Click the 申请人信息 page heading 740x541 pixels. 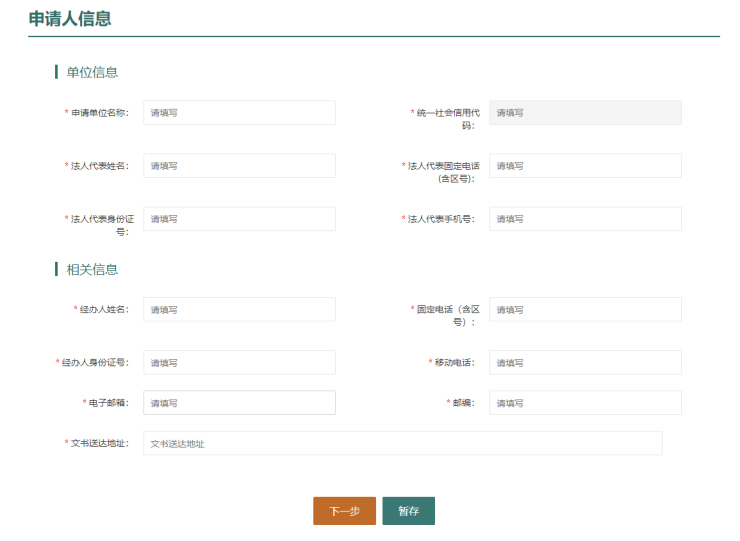click(x=70, y=18)
